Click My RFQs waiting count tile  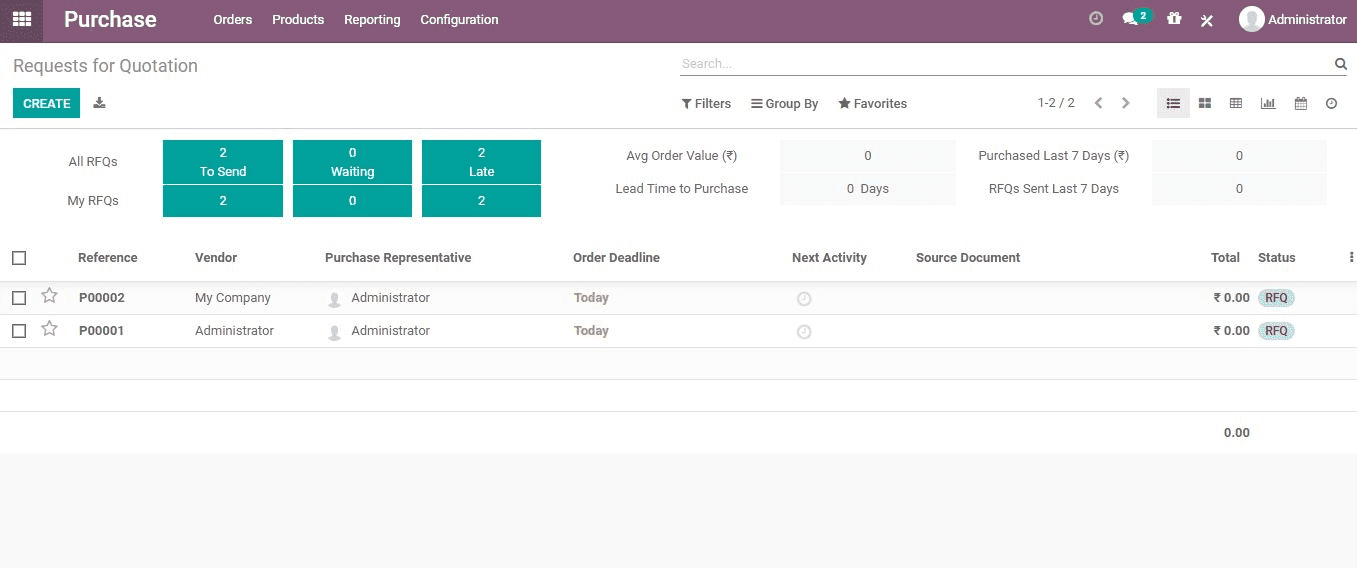point(352,201)
